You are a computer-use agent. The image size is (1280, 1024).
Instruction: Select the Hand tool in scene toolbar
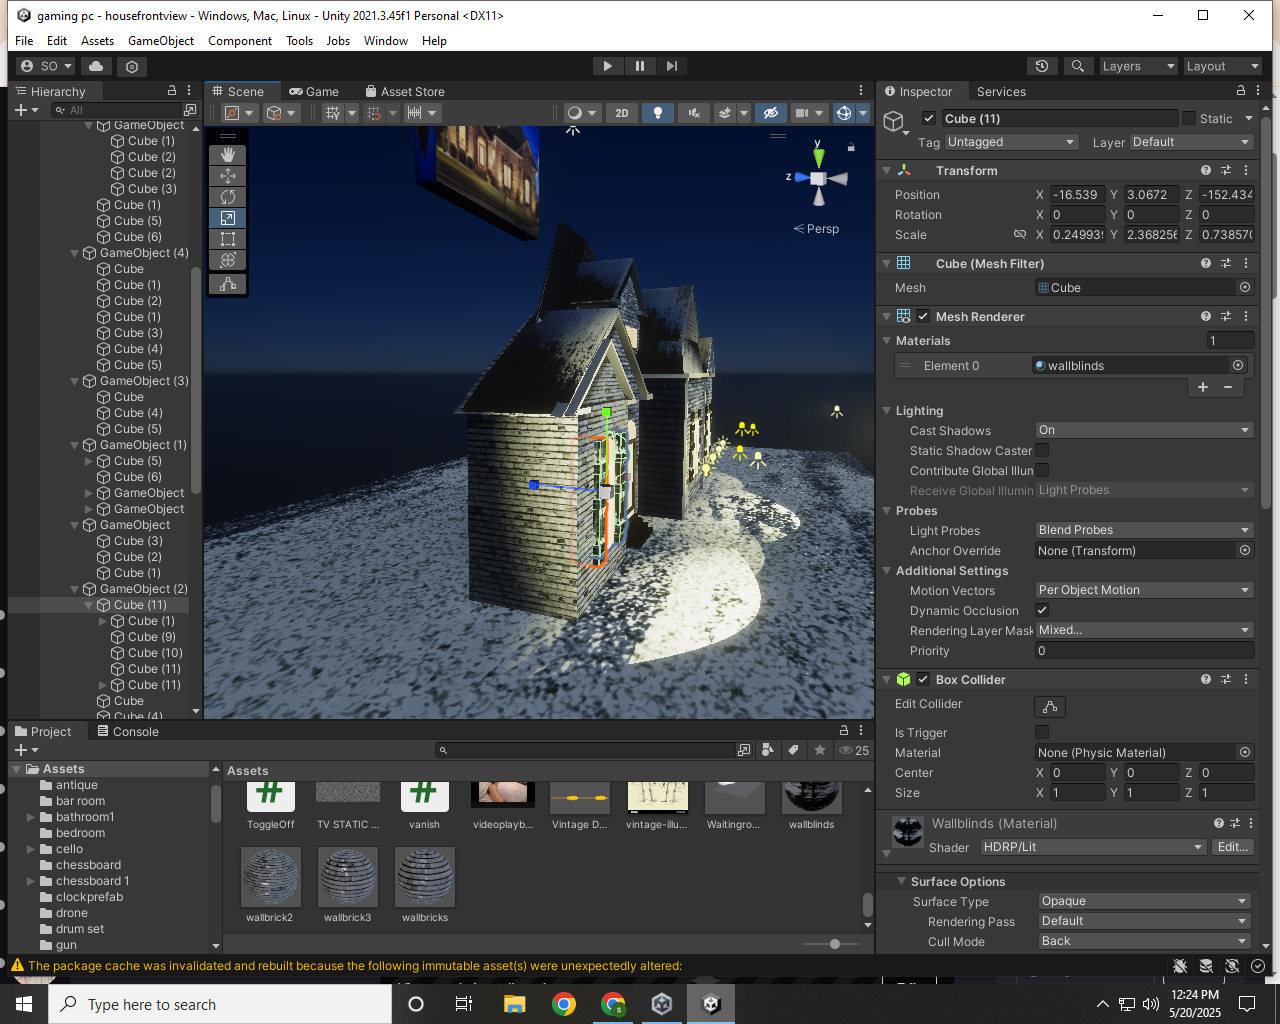click(228, 154)
